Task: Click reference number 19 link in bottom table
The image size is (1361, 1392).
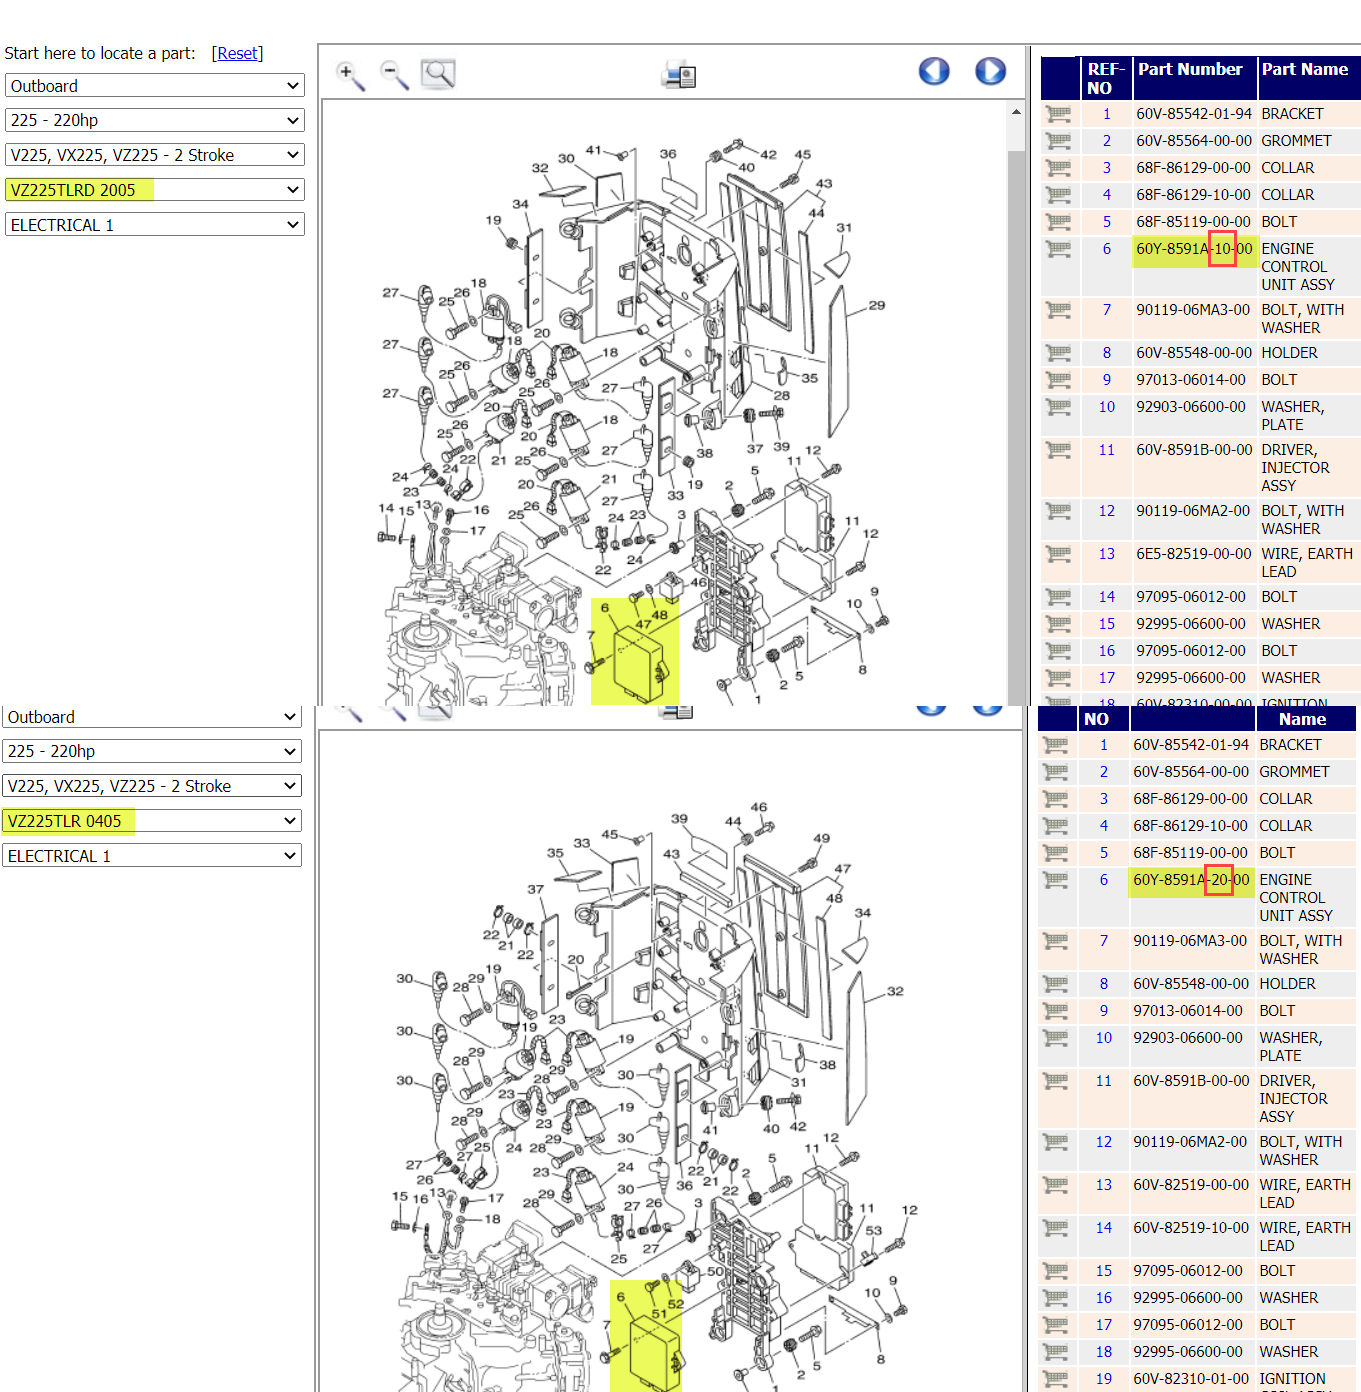Action: tap(1104, 1379)
